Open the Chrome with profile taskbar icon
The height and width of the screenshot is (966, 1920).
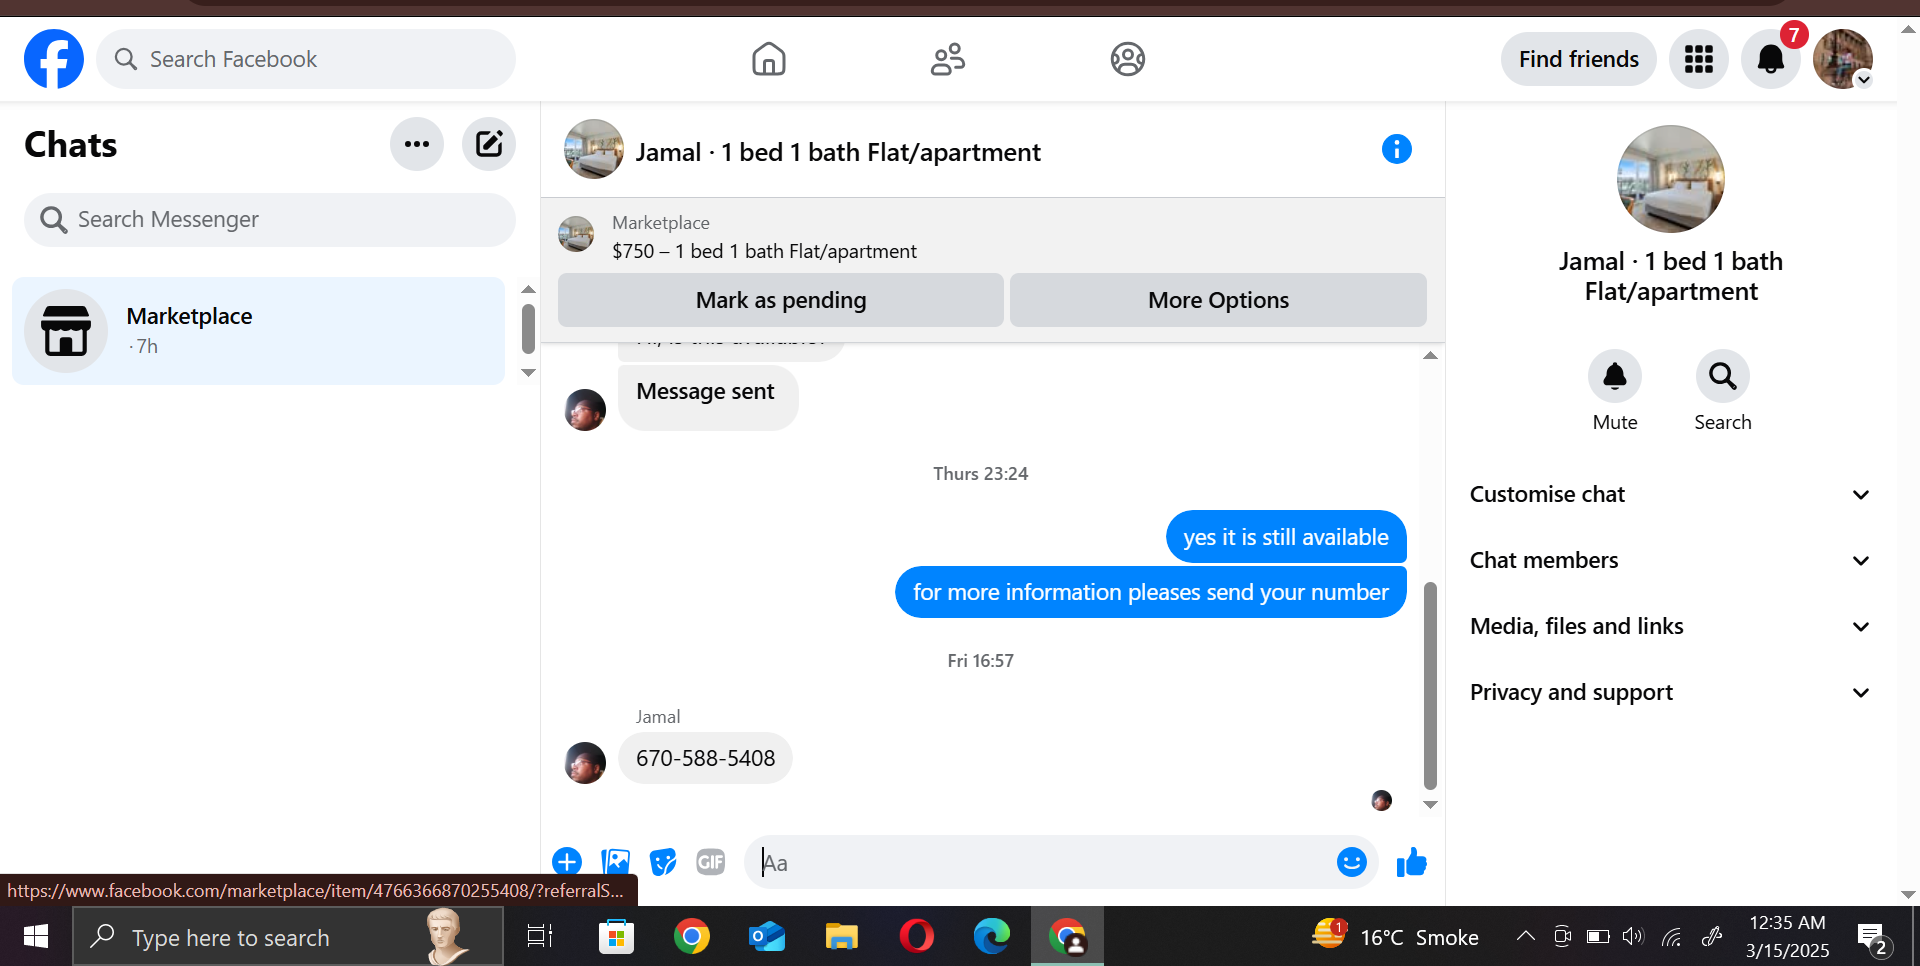click(1067, 937)
